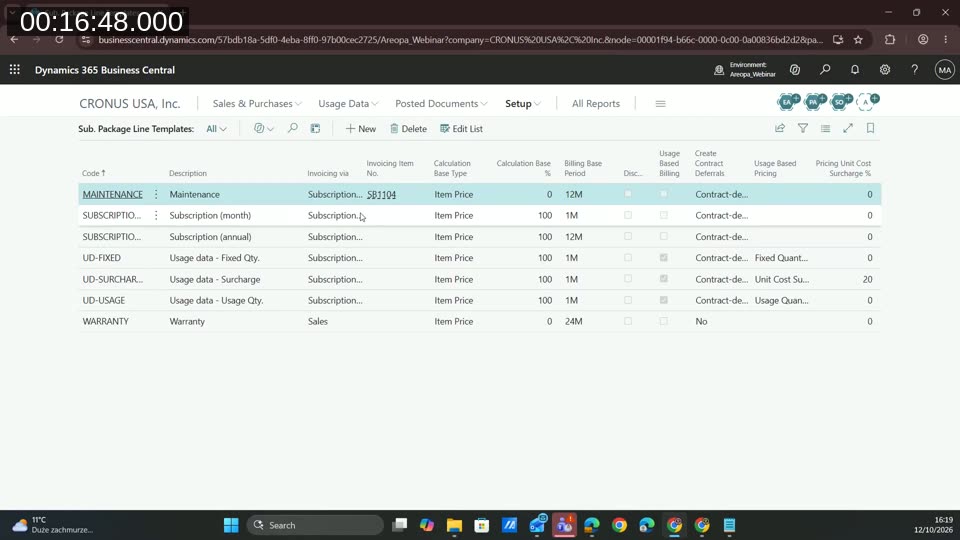This screenshot has width=960, height=540.
Task: Toggle Usage Based Billing for MAINTENANCE row
Action: click(x=664, y=194)
